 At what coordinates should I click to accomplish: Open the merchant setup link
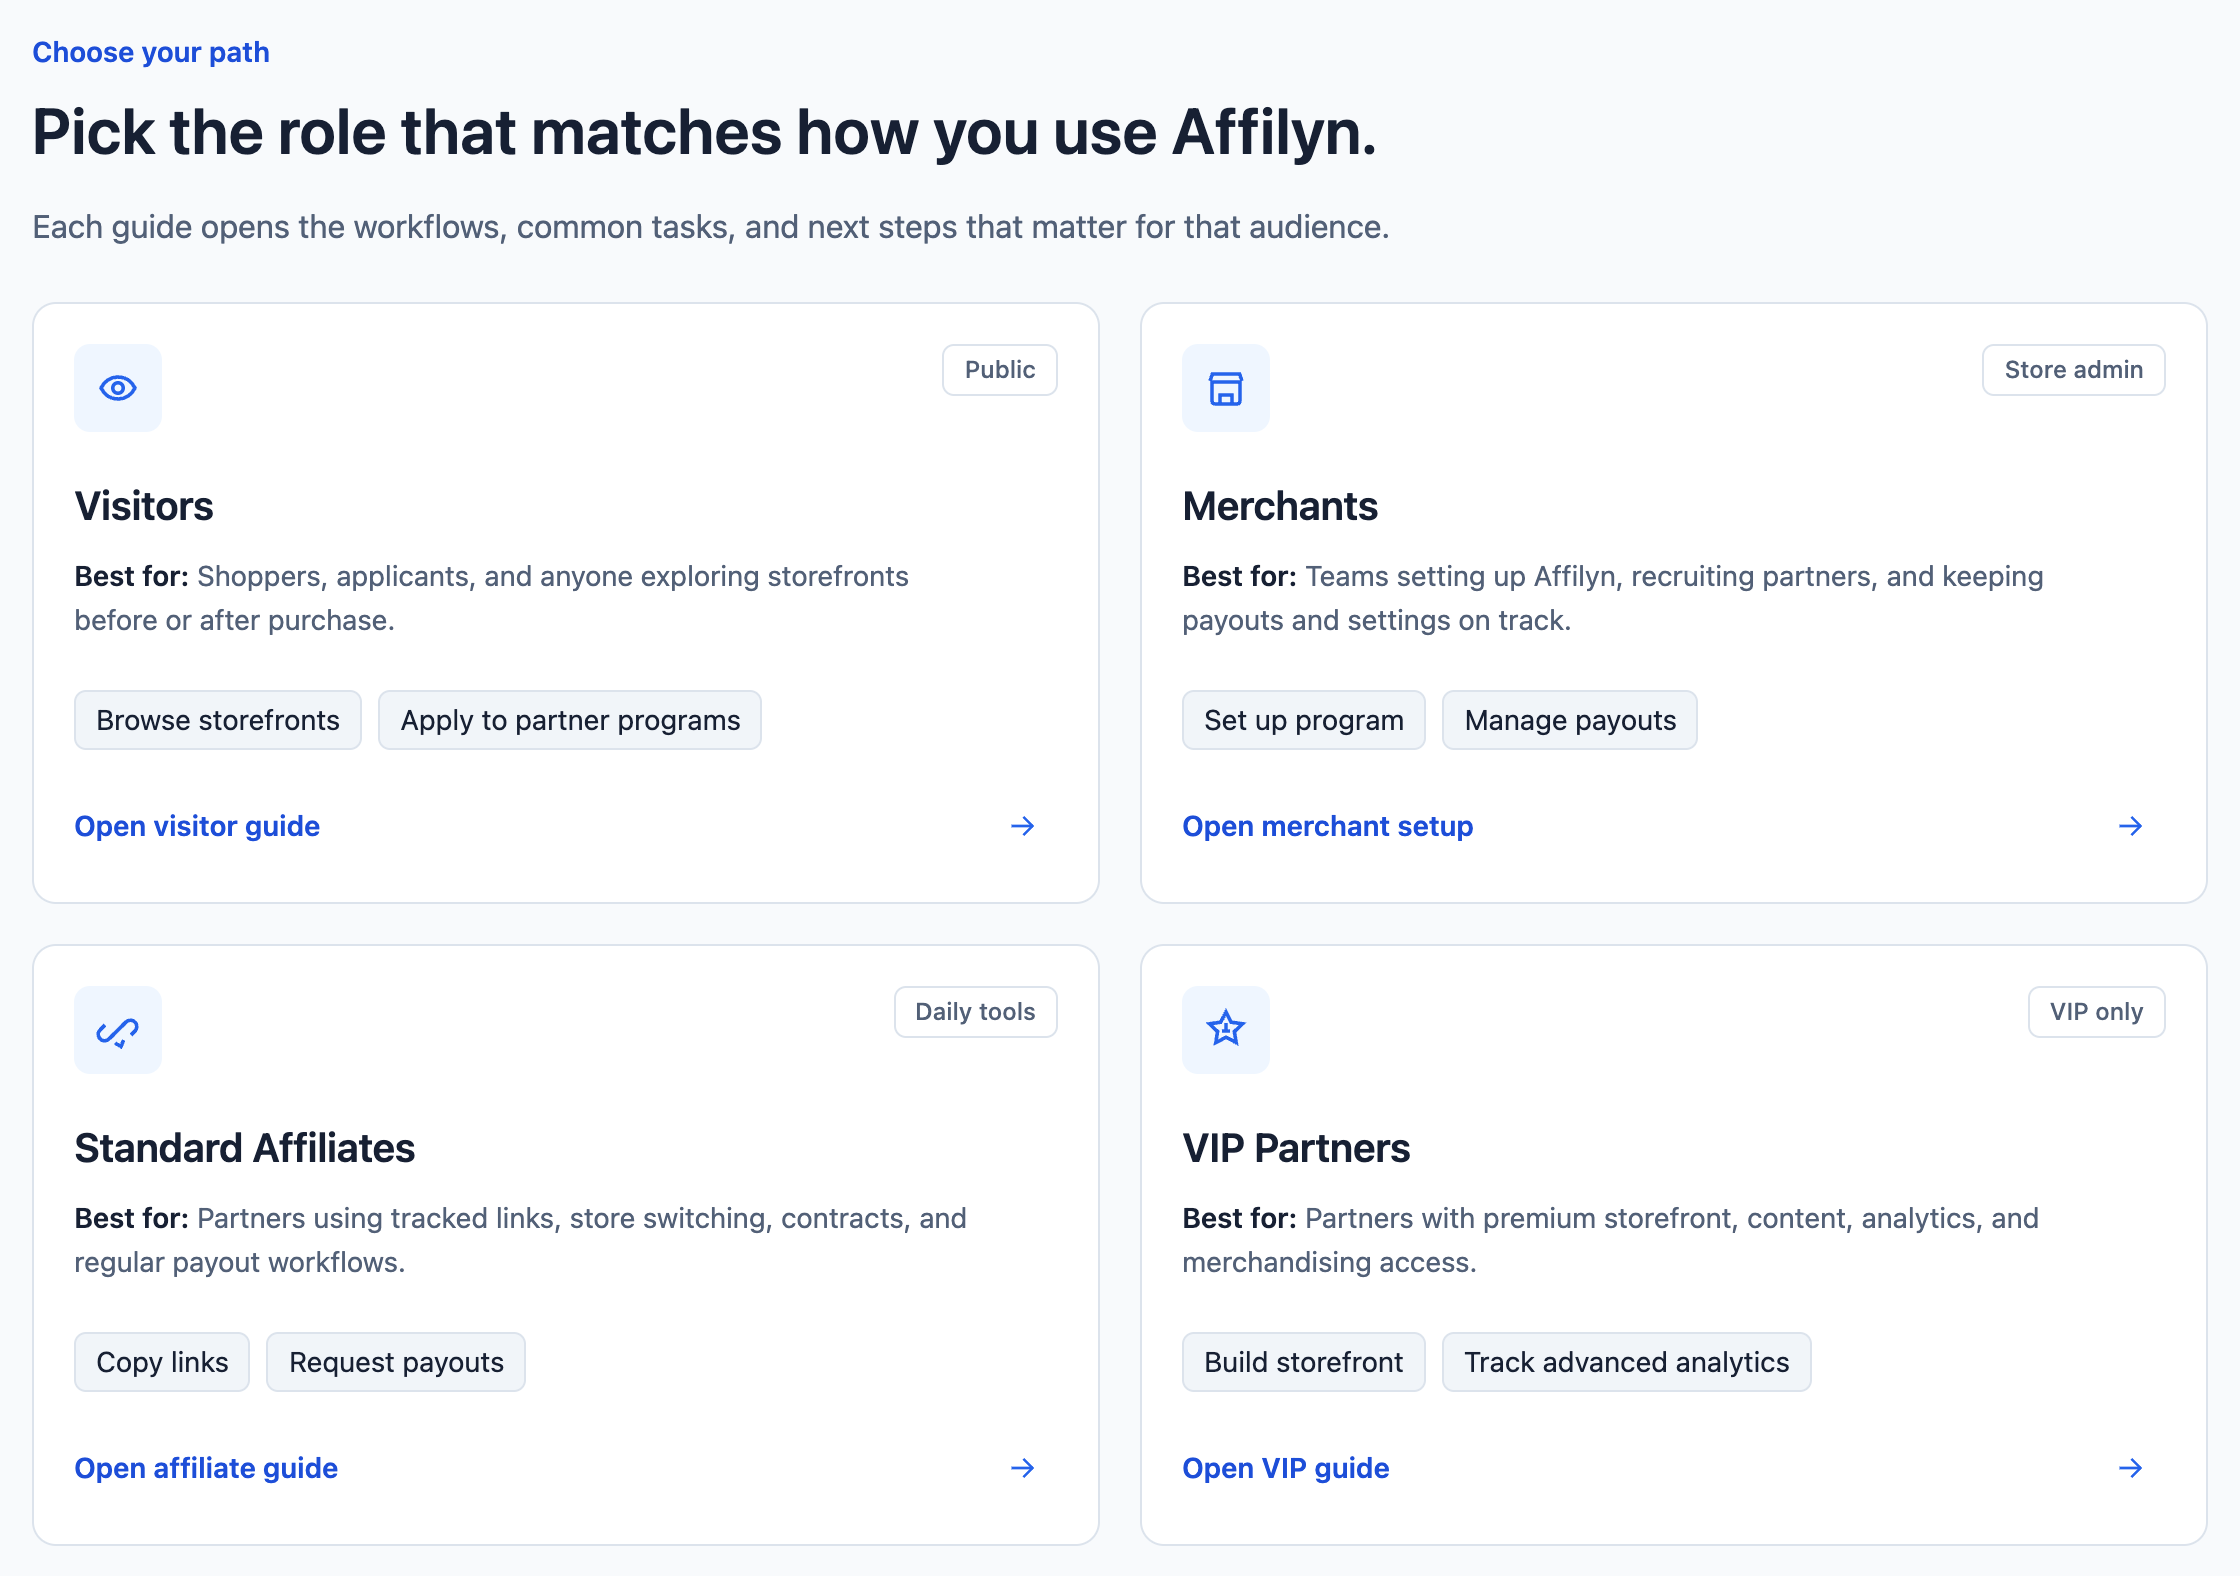pos(1327,826)
